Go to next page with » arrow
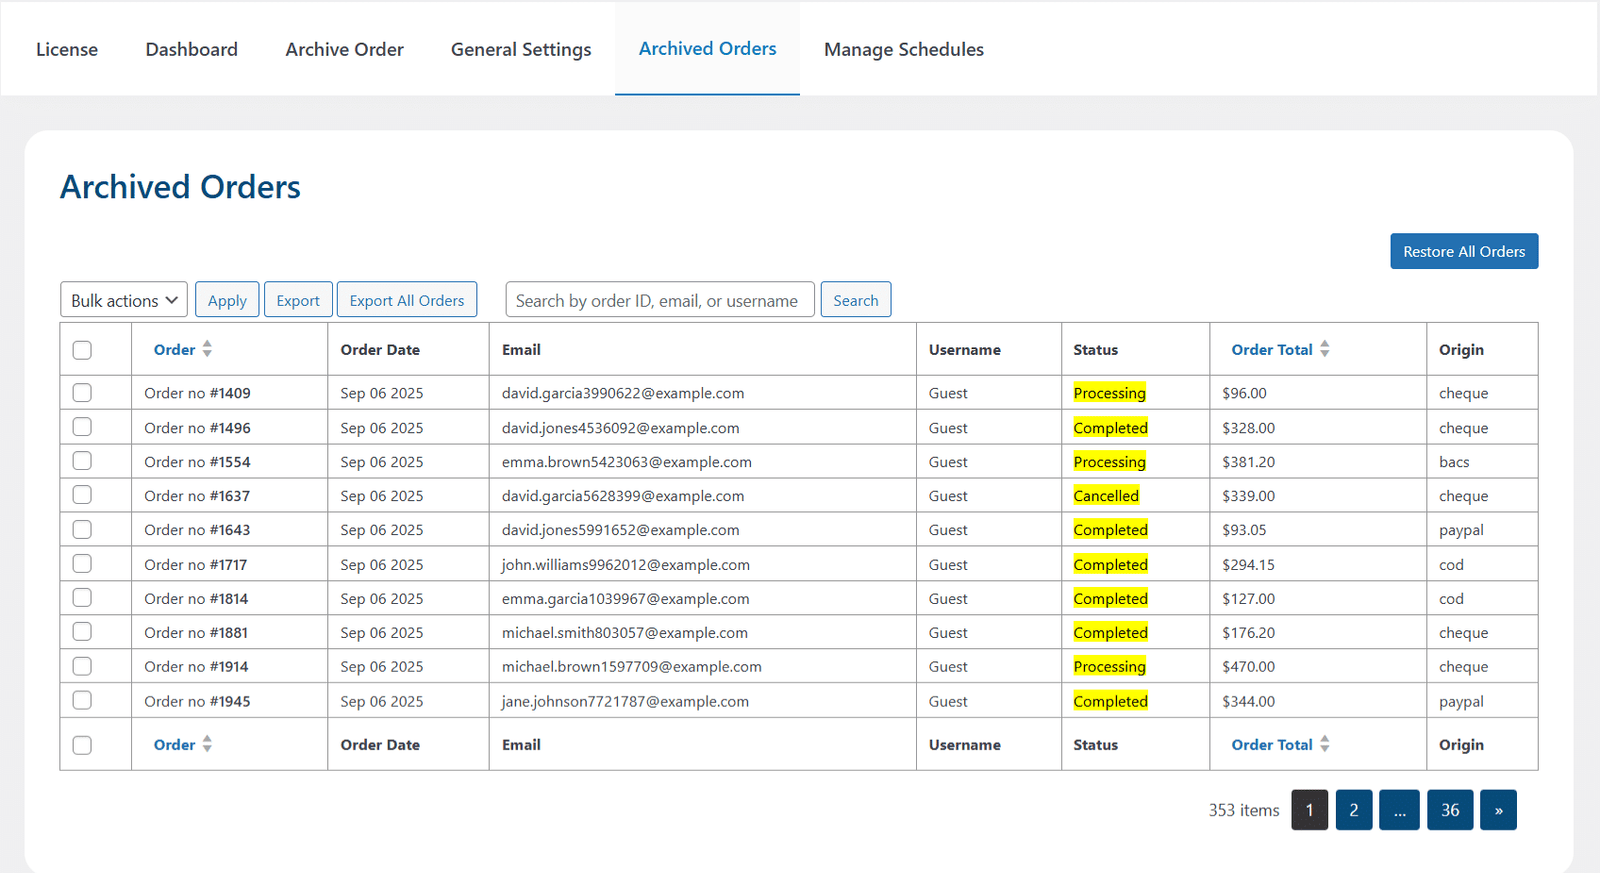Image resolution: width=1600 pixels, height=873 pixels. 1498,810
